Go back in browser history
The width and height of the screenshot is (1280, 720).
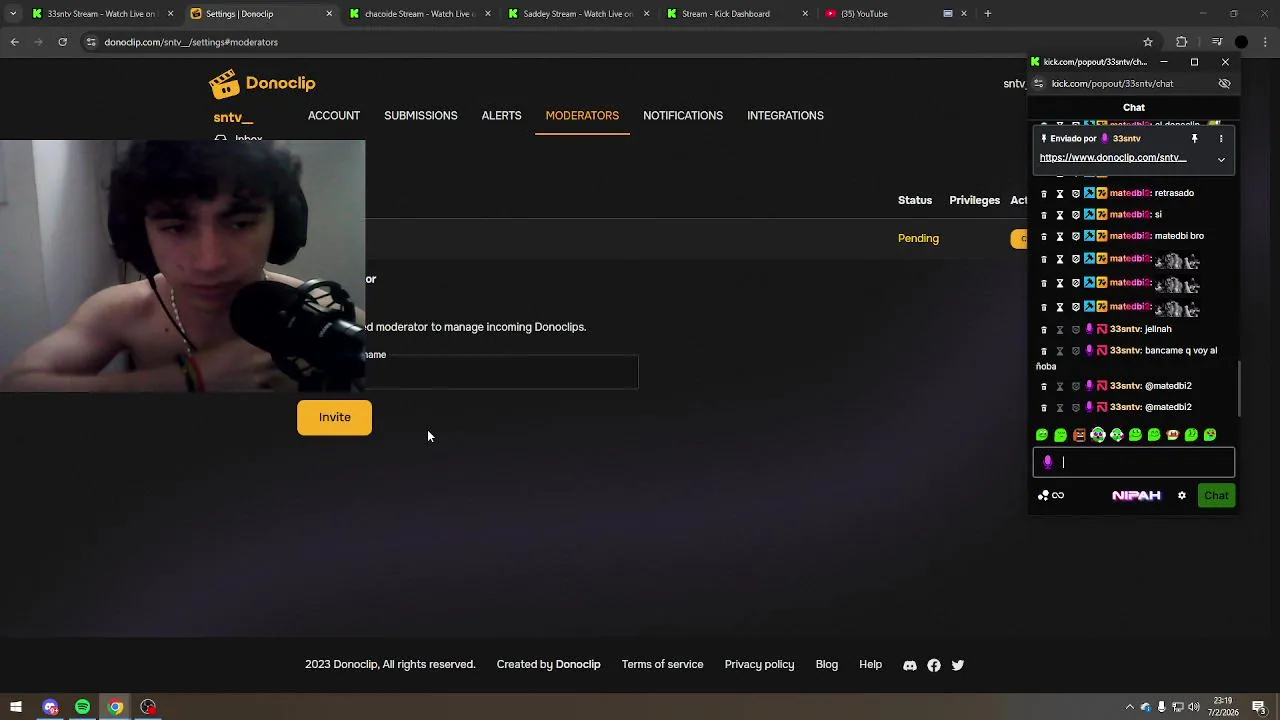point(14,42)
